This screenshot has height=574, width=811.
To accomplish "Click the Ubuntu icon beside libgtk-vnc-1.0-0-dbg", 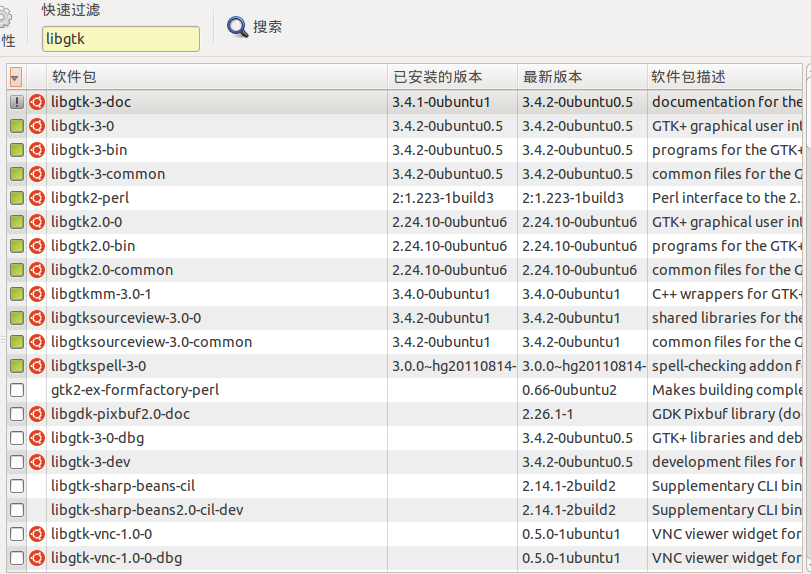I will click(37, 558).
